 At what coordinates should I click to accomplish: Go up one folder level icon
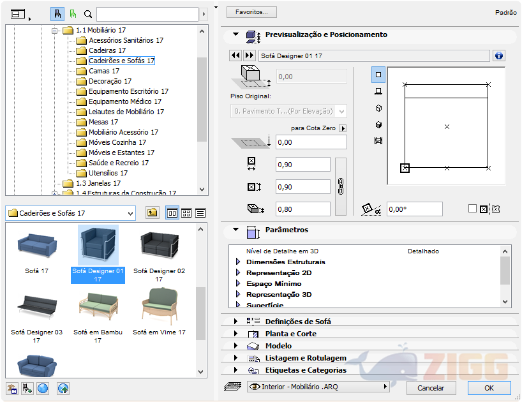pos(152,212)
